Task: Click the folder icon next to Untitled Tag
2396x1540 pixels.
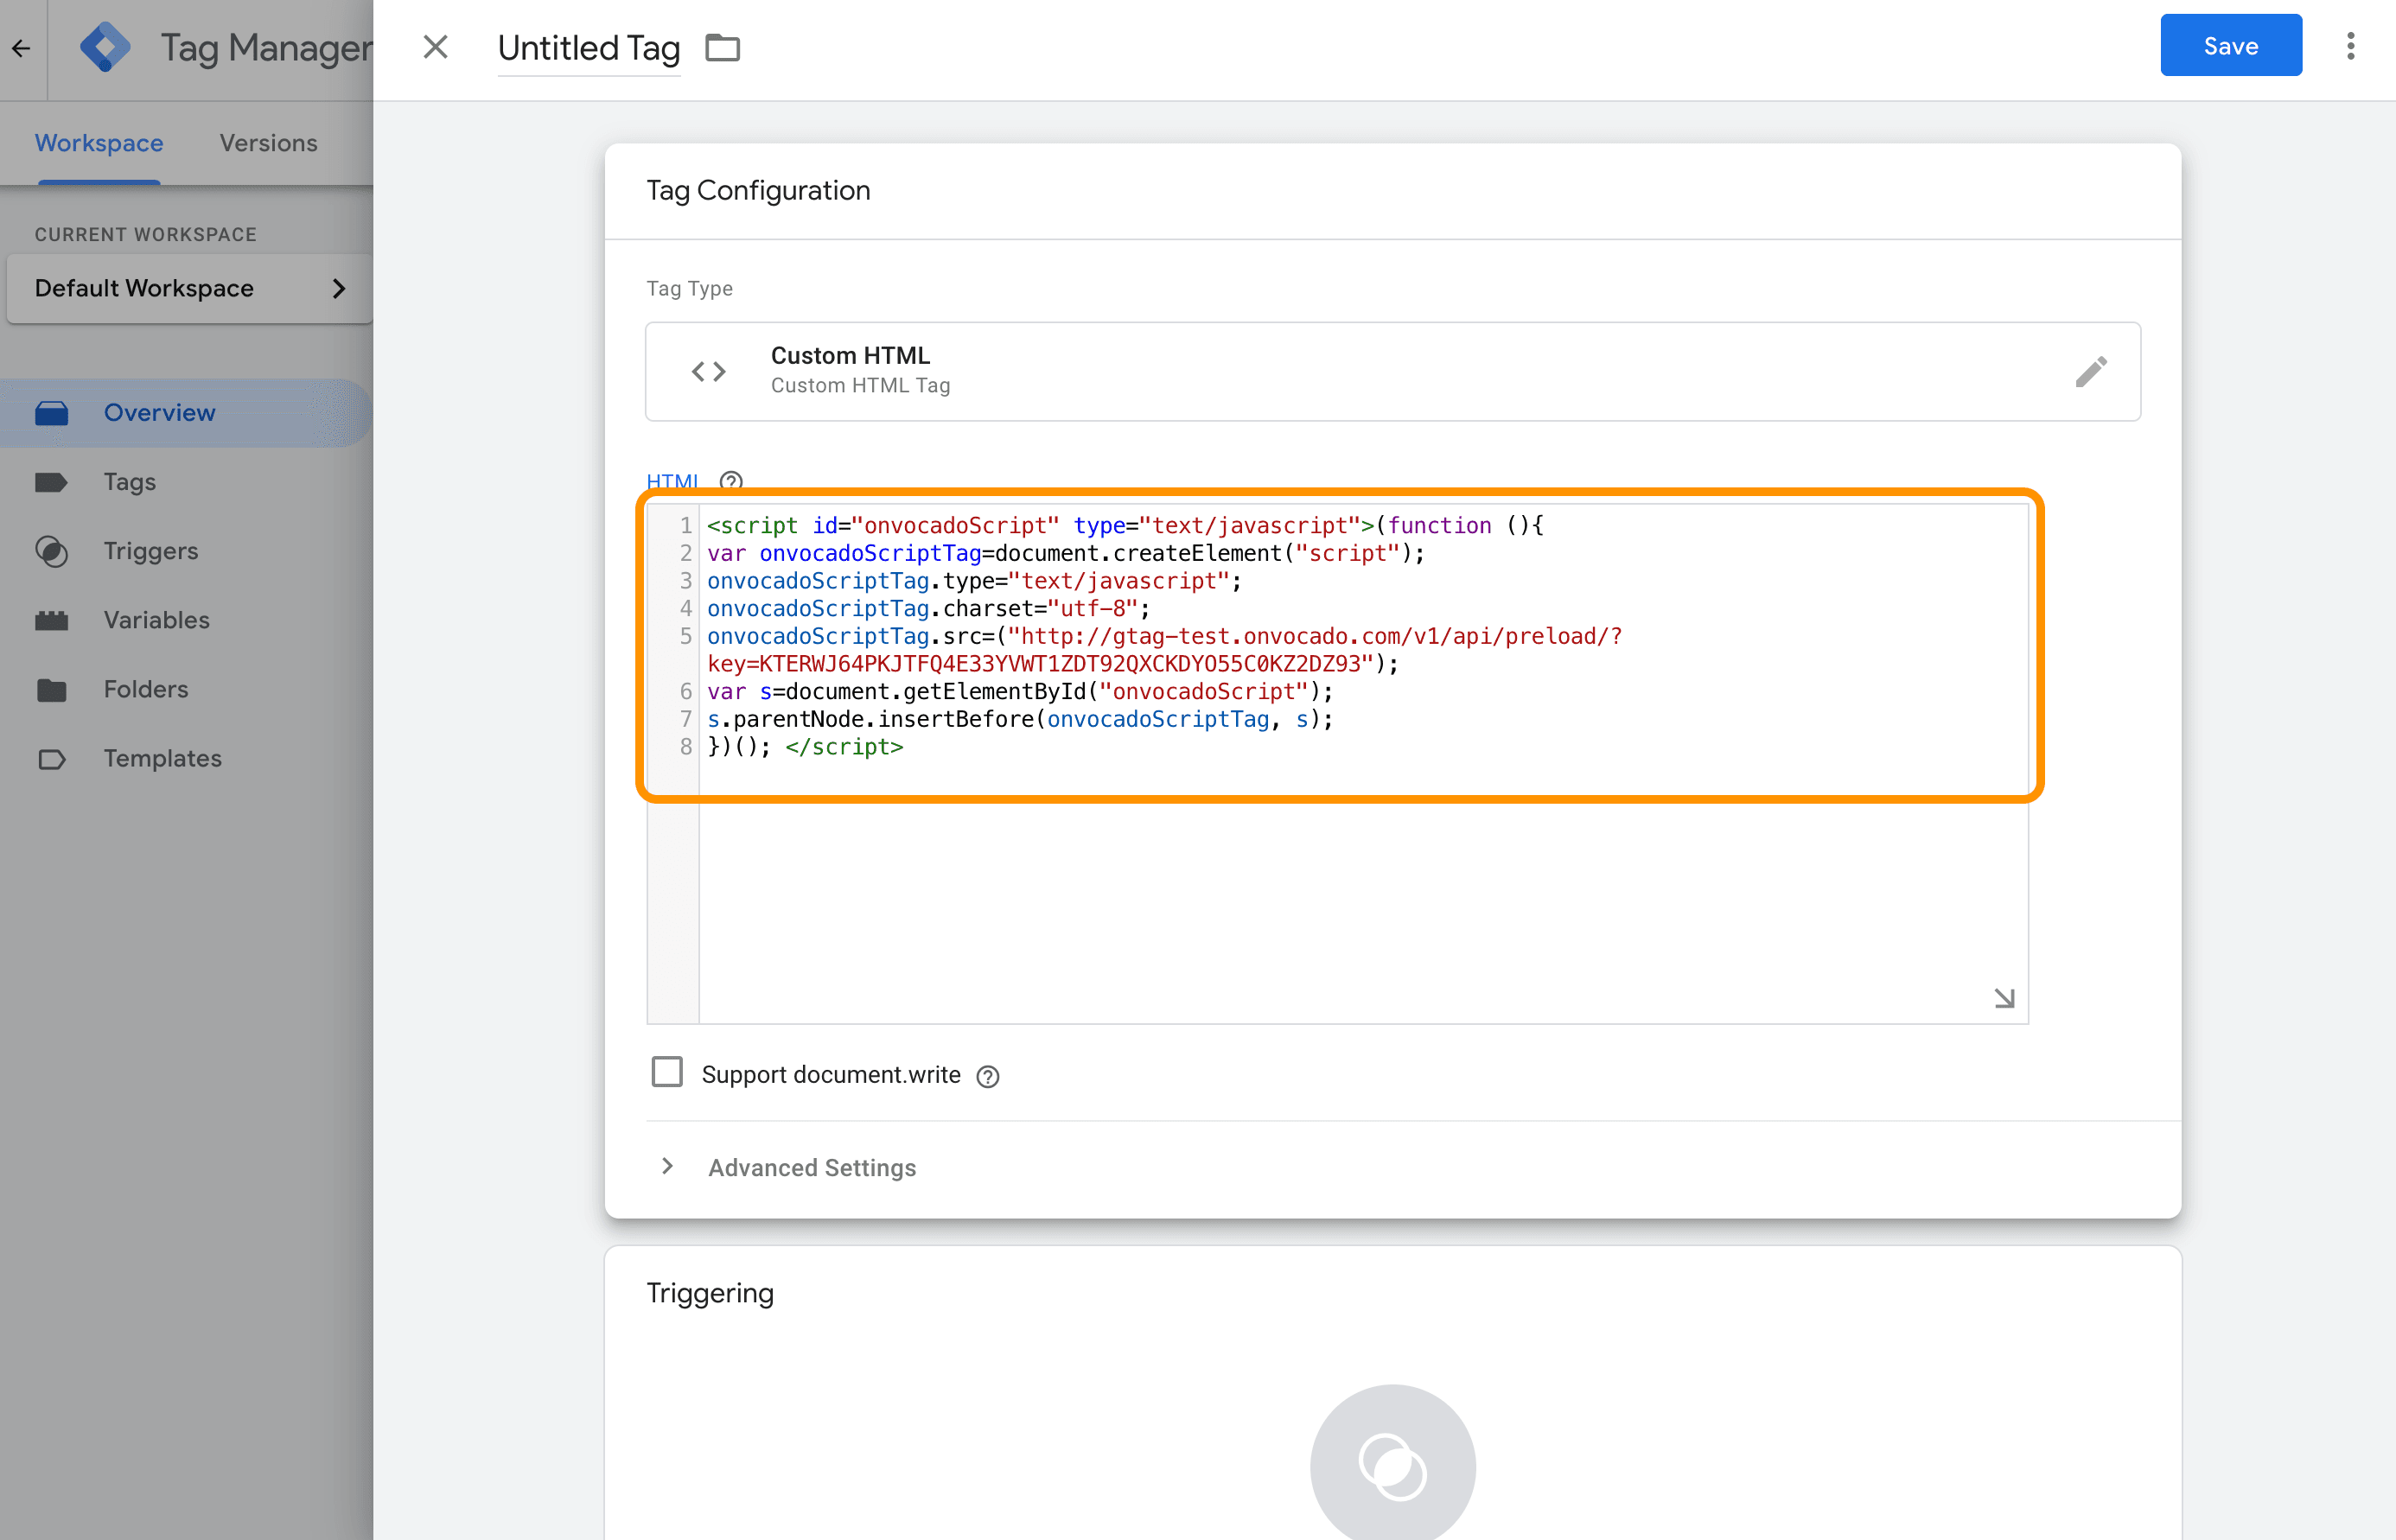Action: [722, 48]
